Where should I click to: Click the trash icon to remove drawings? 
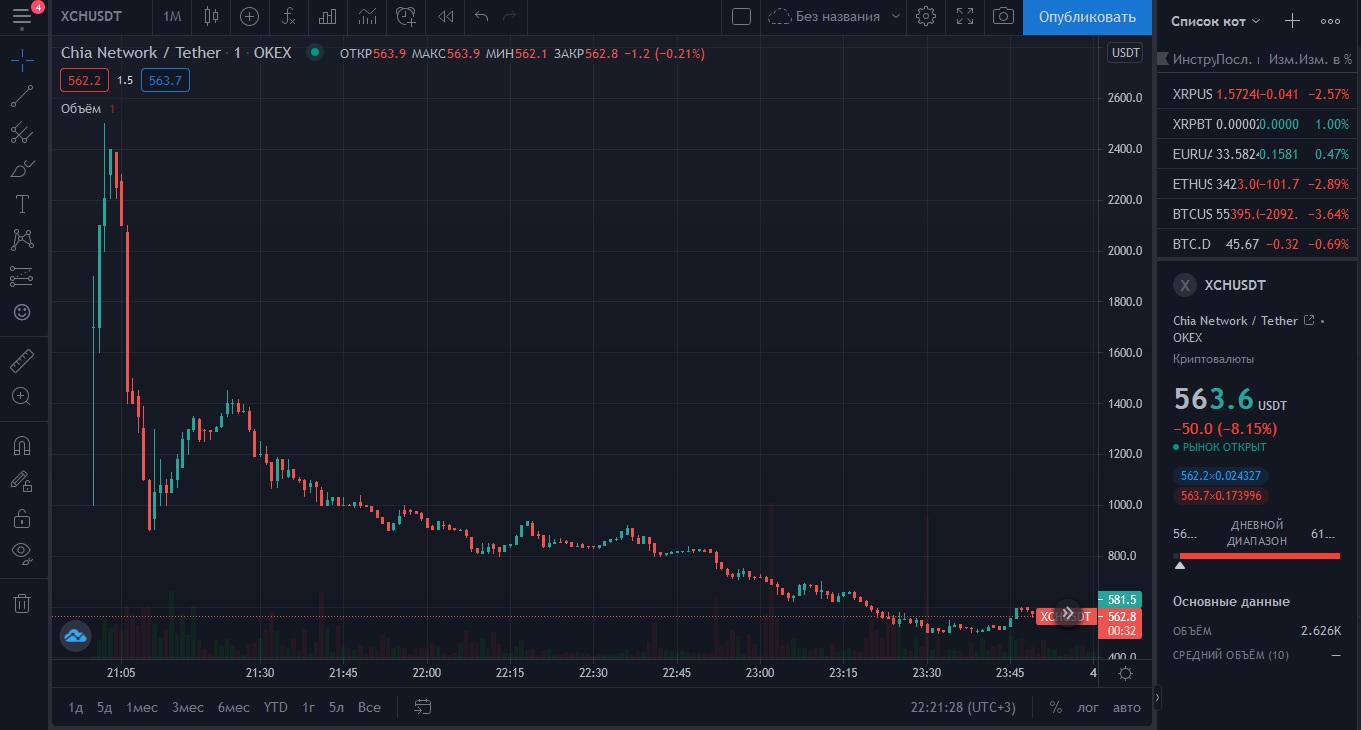[x=22, y=603]
